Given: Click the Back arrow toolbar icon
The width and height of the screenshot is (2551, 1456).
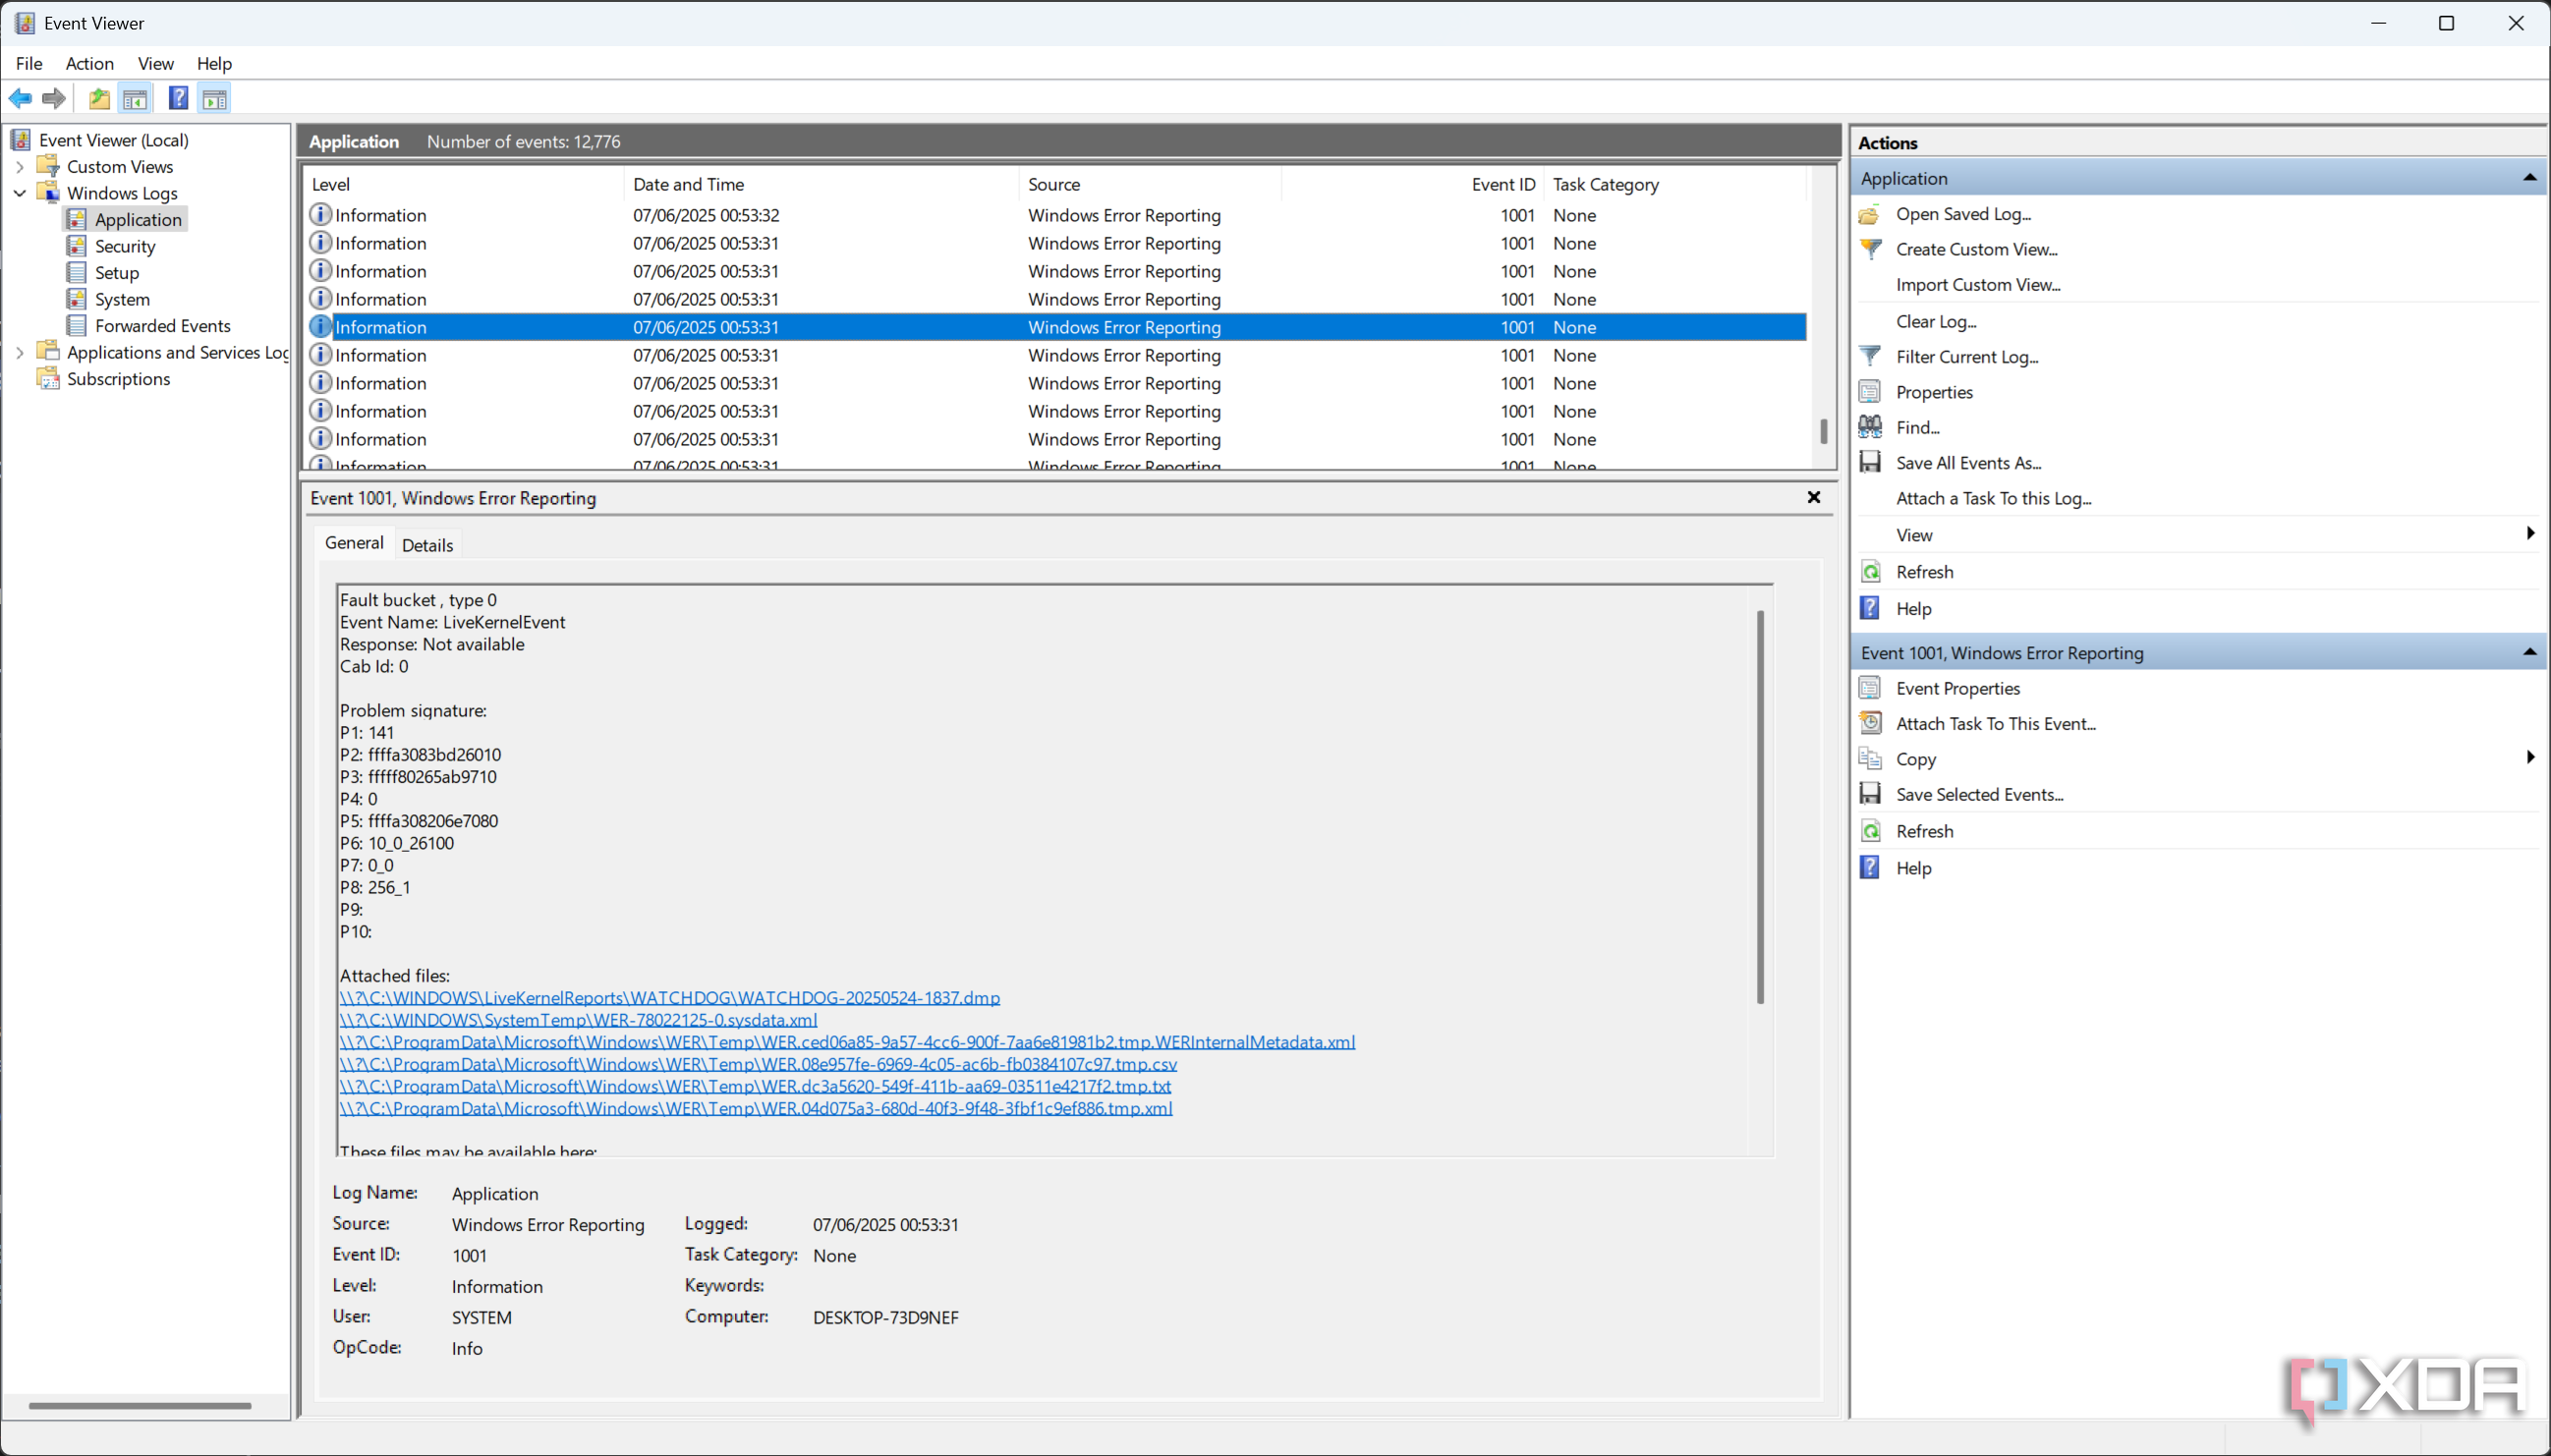Looking at the screenshot, I should click(20, 98).
